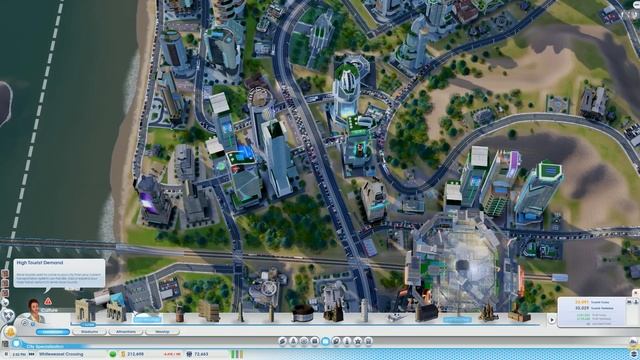Select the small brown tower landmark thumbnail
The height and width of the screenshot is (360, 640).
pos(180,313)
